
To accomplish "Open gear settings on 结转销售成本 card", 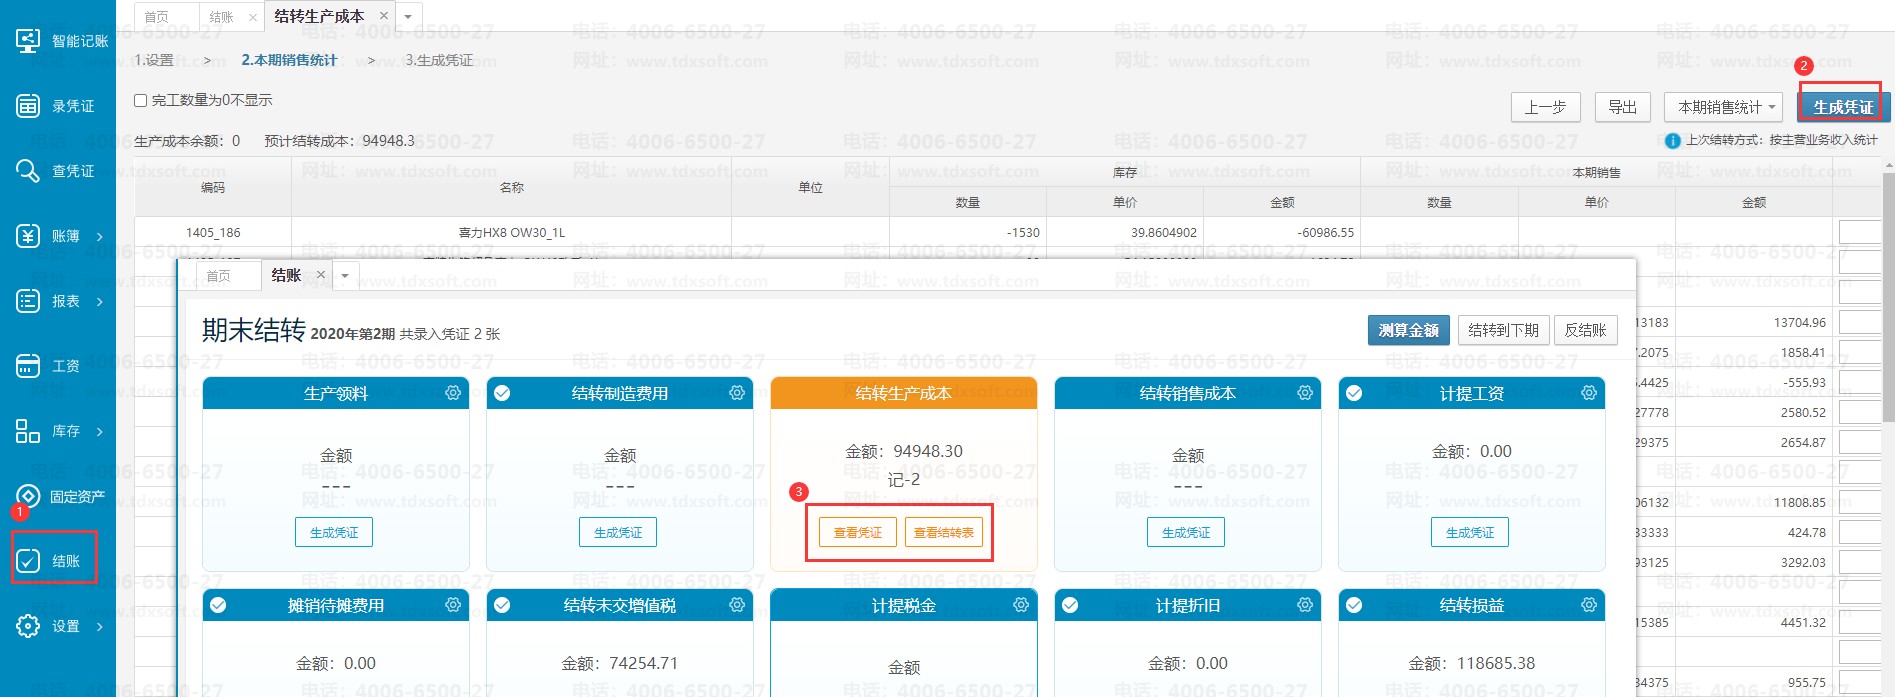I will tap(1305, 393).
